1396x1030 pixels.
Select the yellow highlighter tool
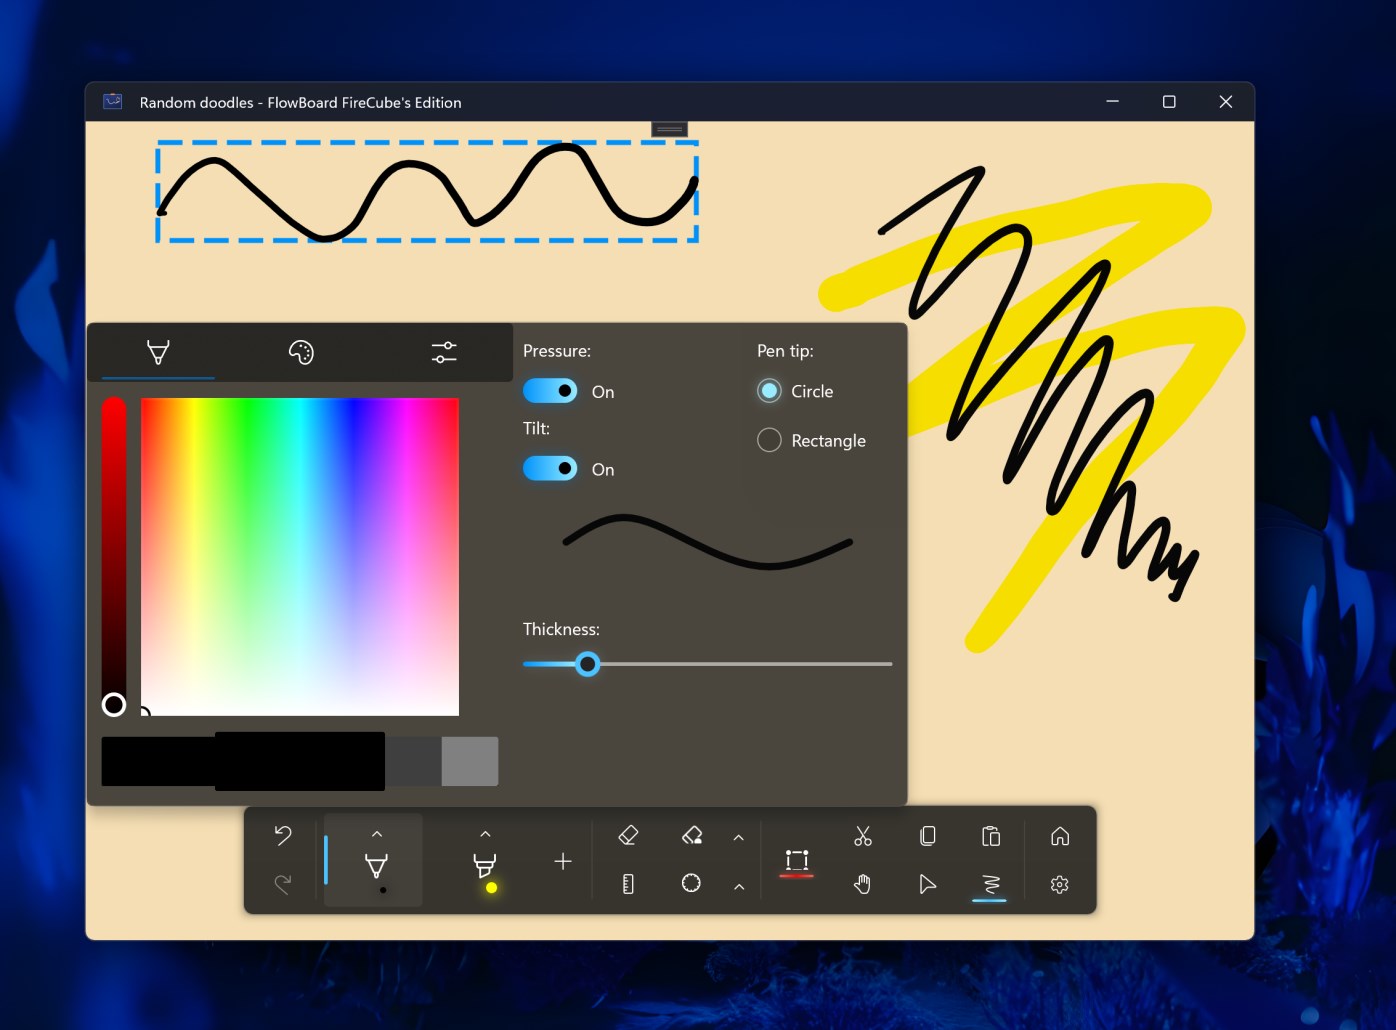click(x=485, y=866)
